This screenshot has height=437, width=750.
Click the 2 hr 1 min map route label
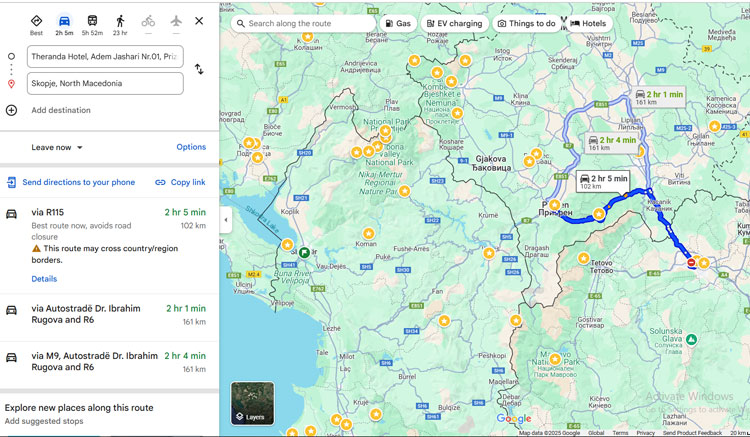pos(658,97)
